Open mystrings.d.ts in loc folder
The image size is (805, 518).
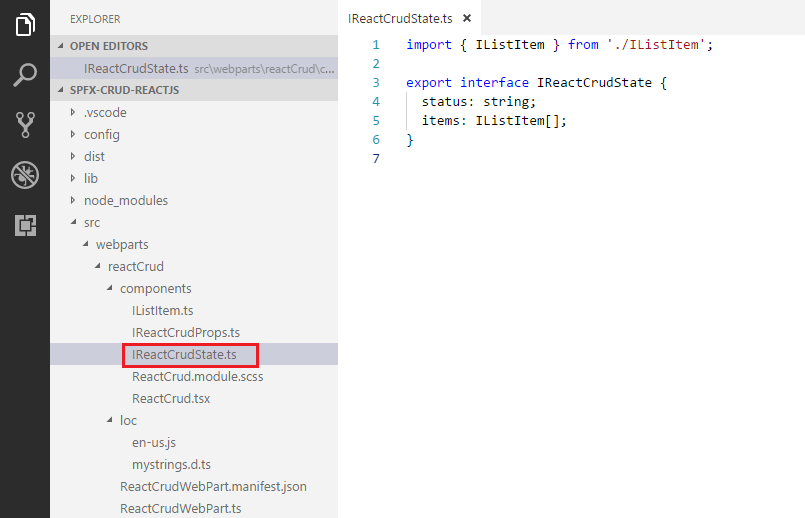coord(171,464)
